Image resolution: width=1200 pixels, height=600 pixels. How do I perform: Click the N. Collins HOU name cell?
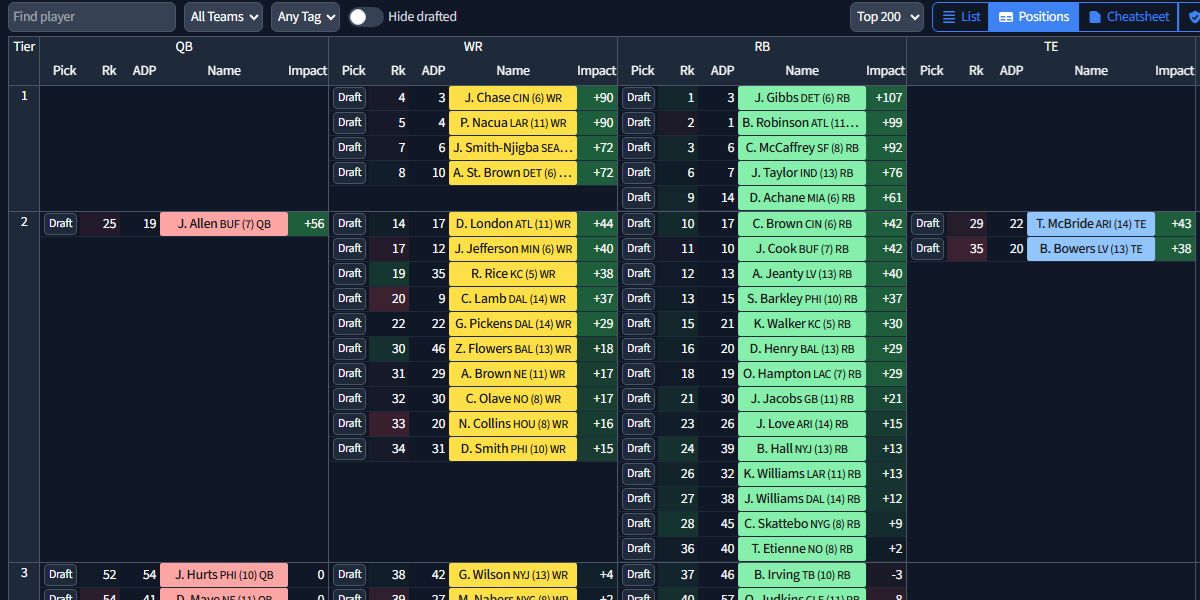click(x=513, y=424)
